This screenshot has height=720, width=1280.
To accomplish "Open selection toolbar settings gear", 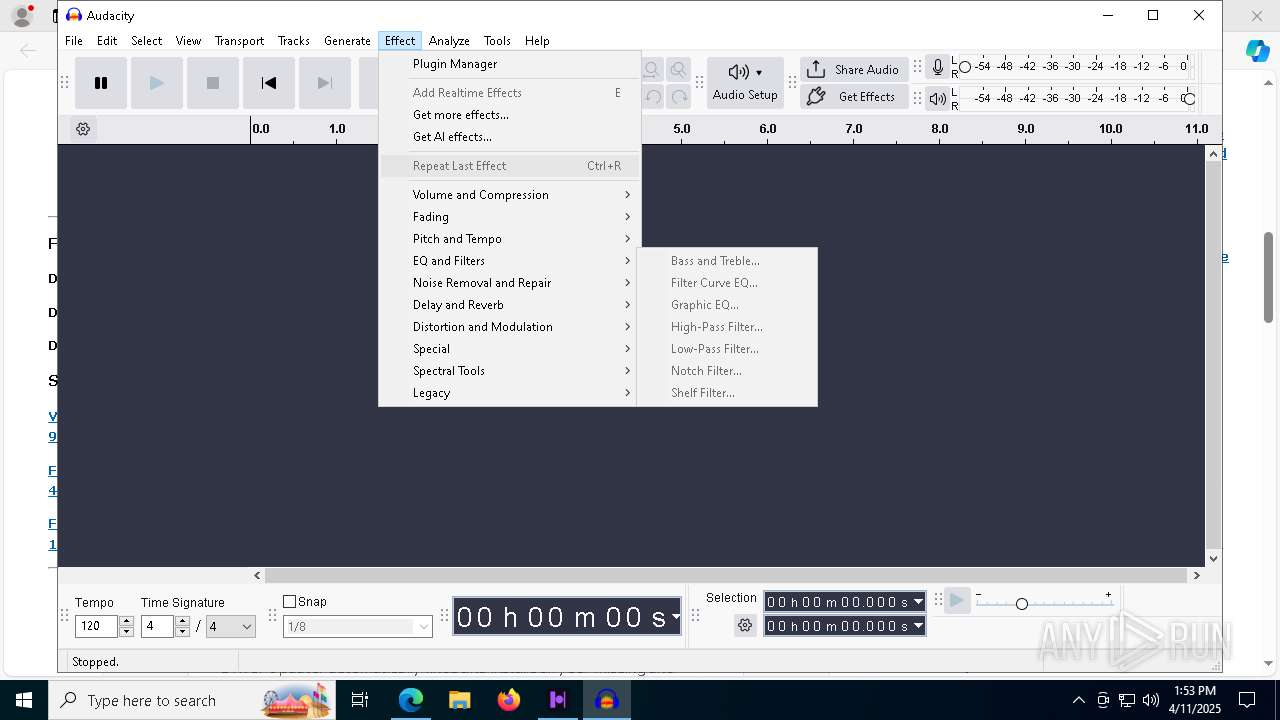I will [x=745, y=625].
